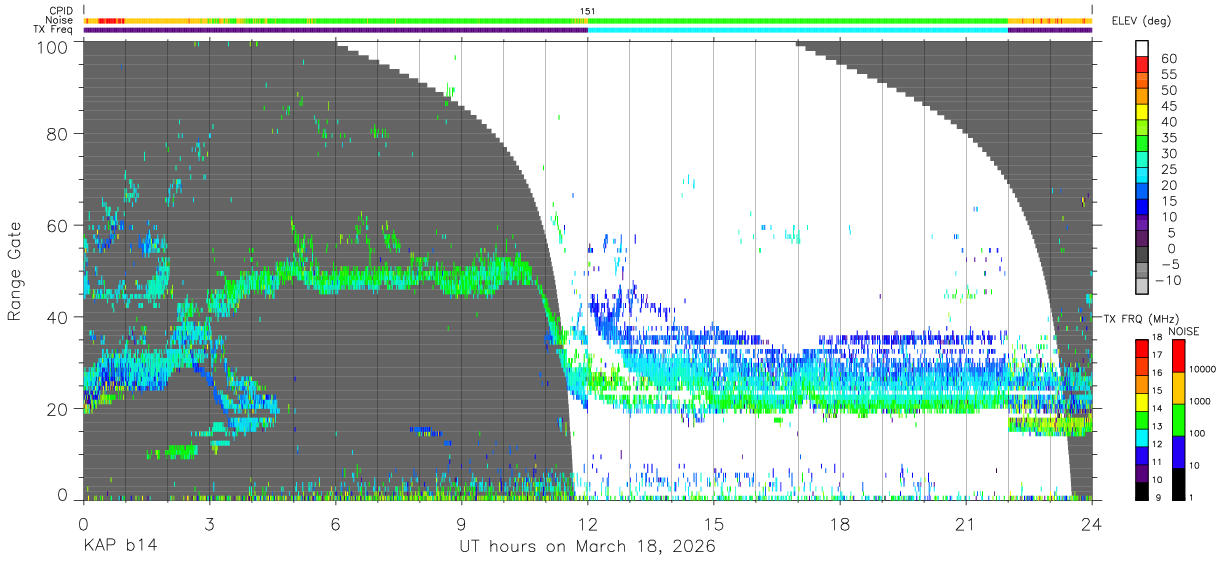Image resolution: width=1228 pixels, height=567 pixels.
Task: Click the white top swatch of elevation colorbar
Action: tap(1142, 49)
